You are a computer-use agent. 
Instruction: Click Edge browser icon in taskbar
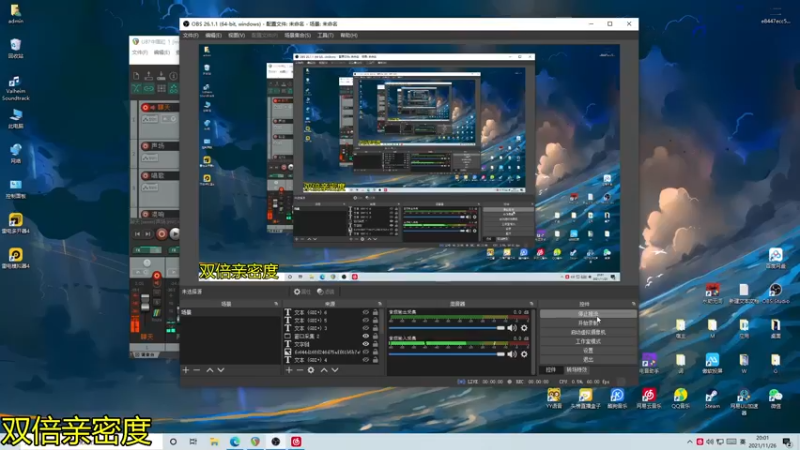coord(236,441)
